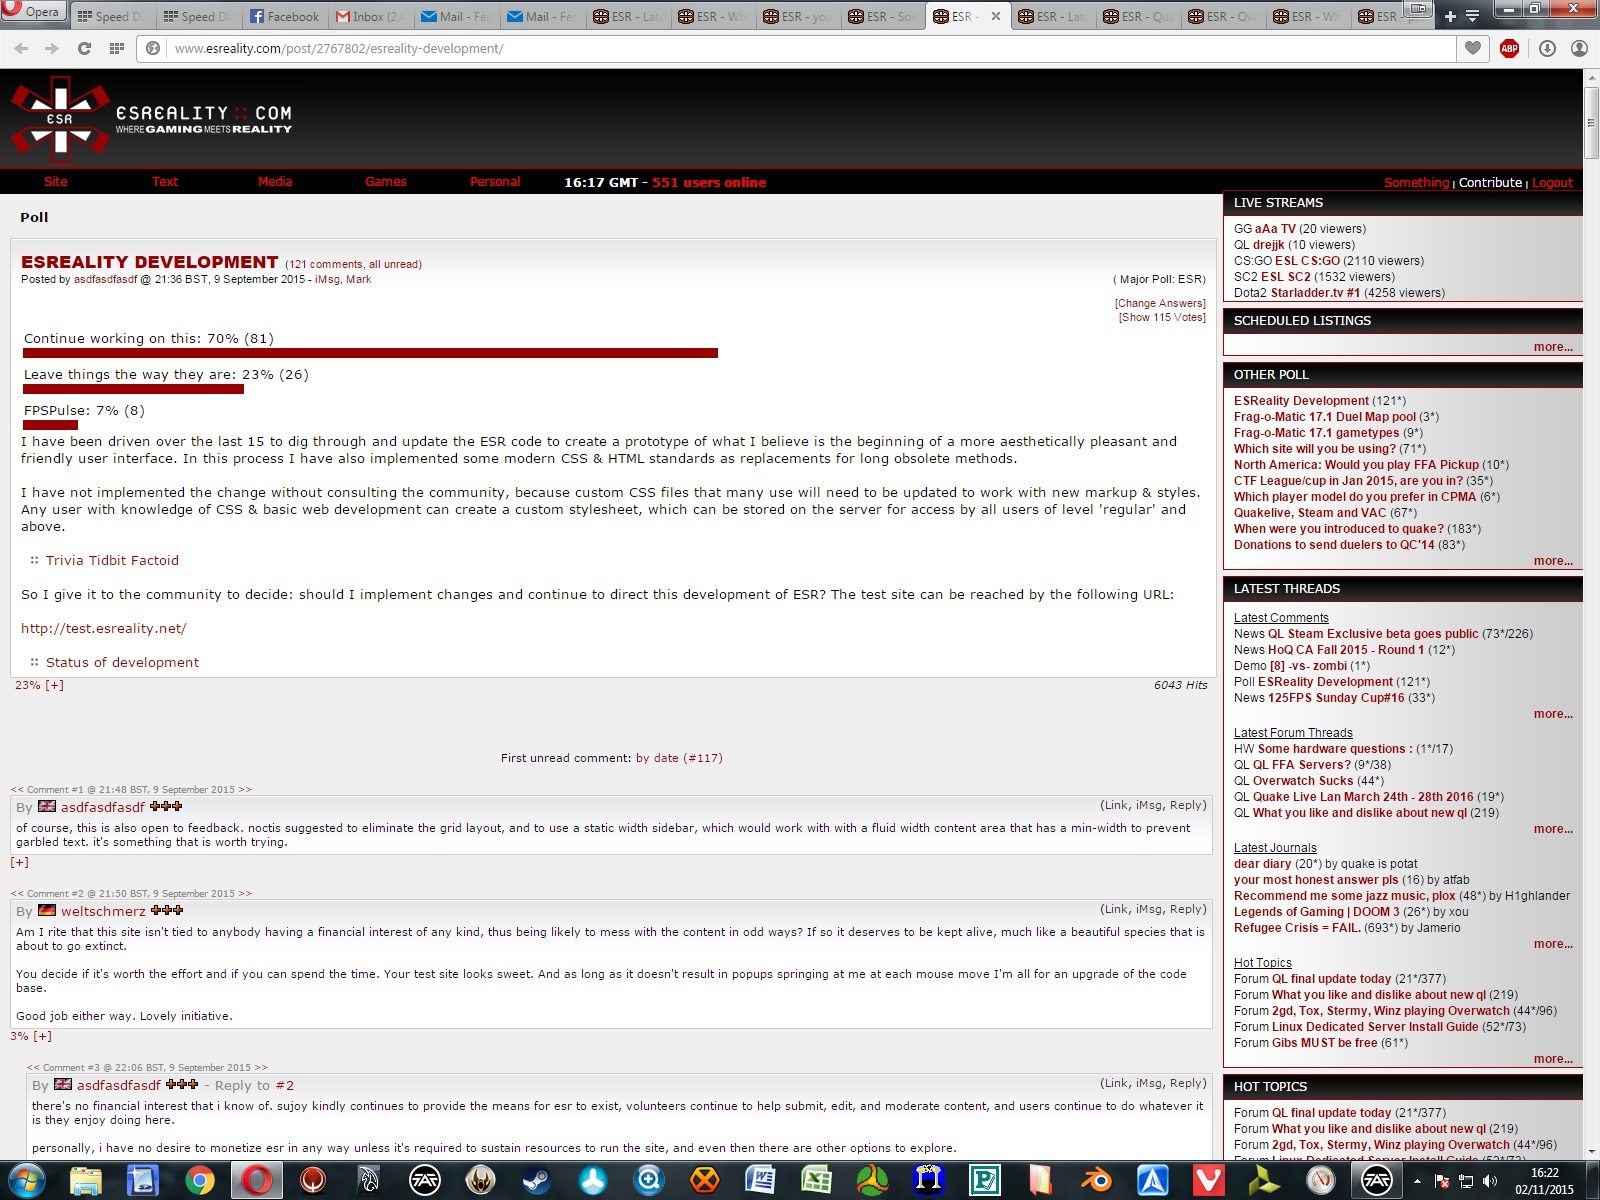Image resolution: width=1600 pixels, height=1200 pixels.
Task: Open Microsoft Publisher from taskbar
Action: (x=985, y=1181)
